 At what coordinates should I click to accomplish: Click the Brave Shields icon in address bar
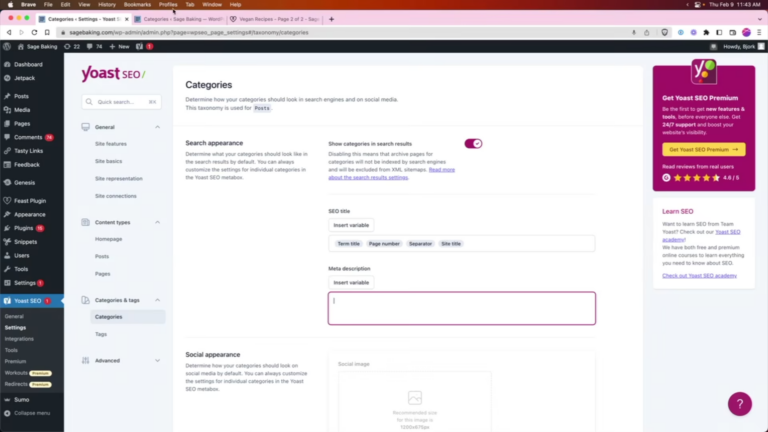tap(665, 32)
